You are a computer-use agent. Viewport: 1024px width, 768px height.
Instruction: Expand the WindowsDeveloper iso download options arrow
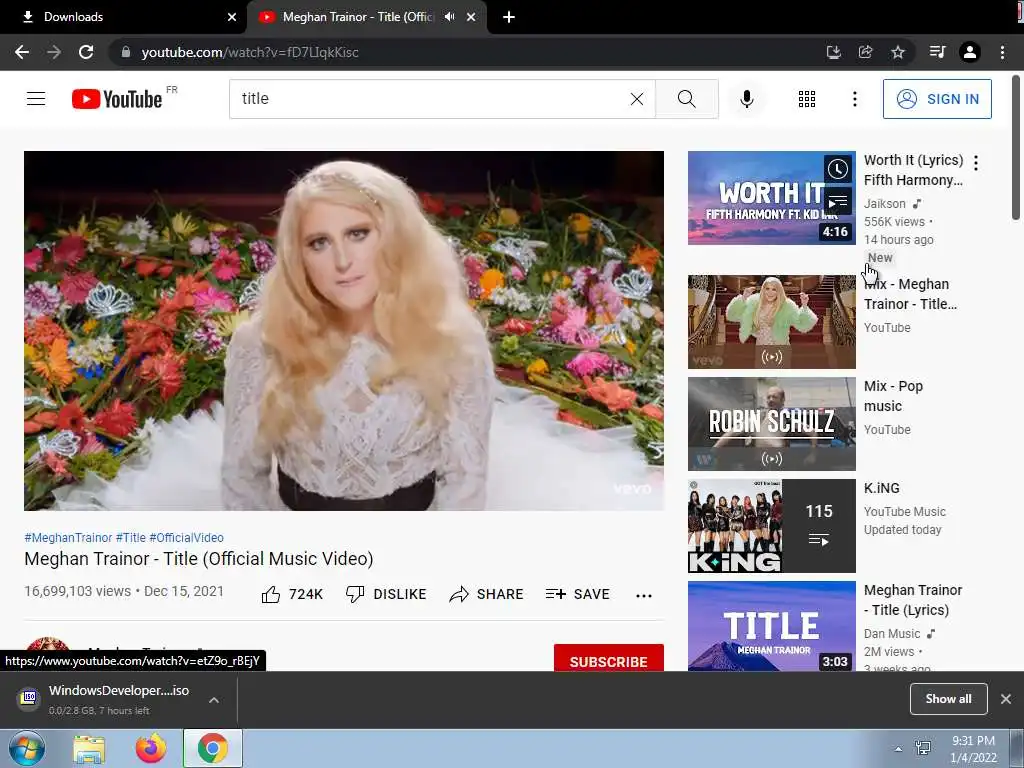pyautogui.click(x=214, y=700)
